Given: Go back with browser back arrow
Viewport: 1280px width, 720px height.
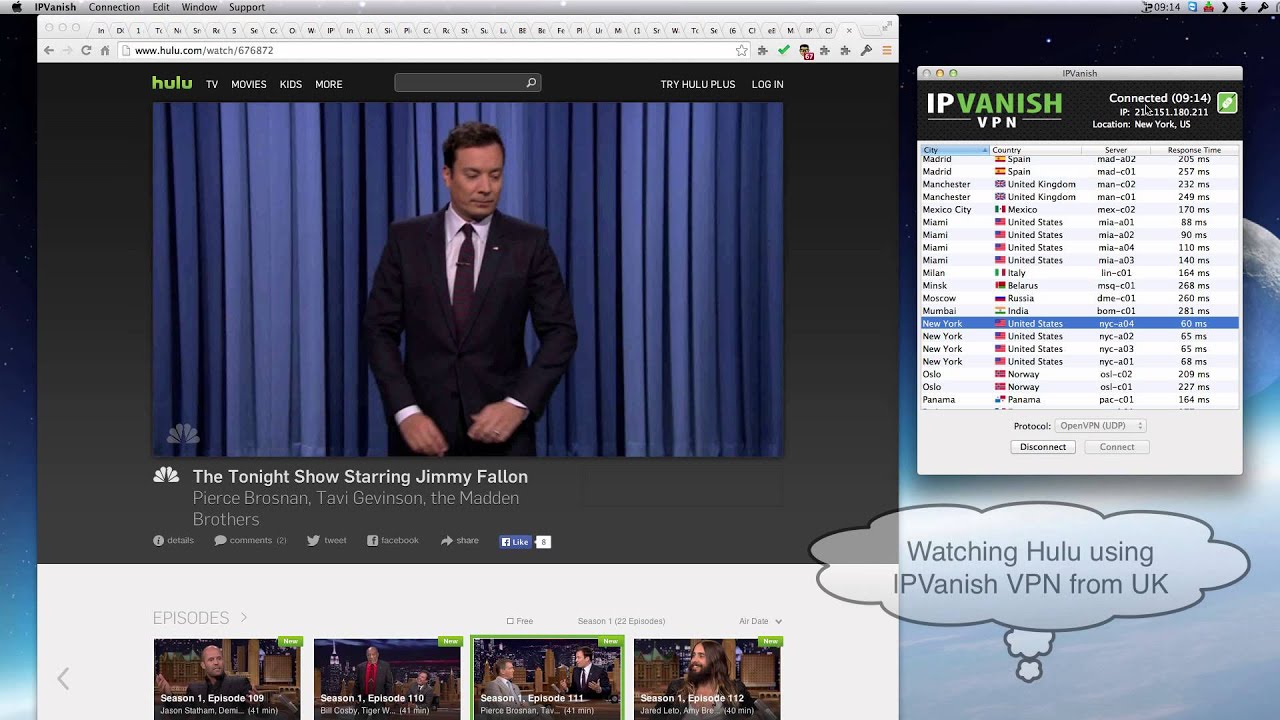Looking at the screenshot, I should tap(49, 50).
